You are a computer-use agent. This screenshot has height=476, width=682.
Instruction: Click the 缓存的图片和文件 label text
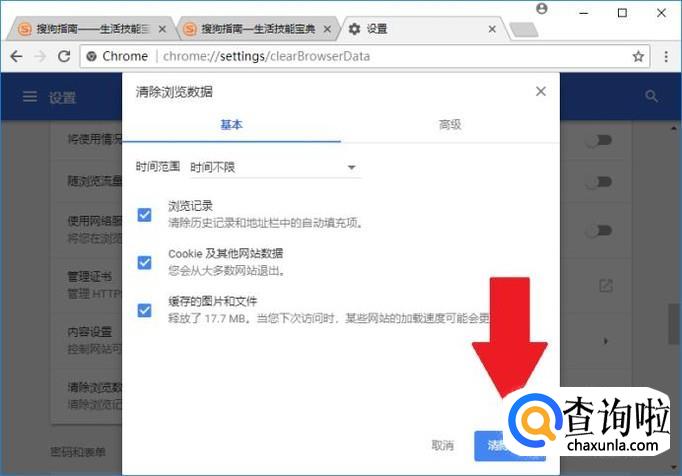pyautogui.click(x=213, y=301)
